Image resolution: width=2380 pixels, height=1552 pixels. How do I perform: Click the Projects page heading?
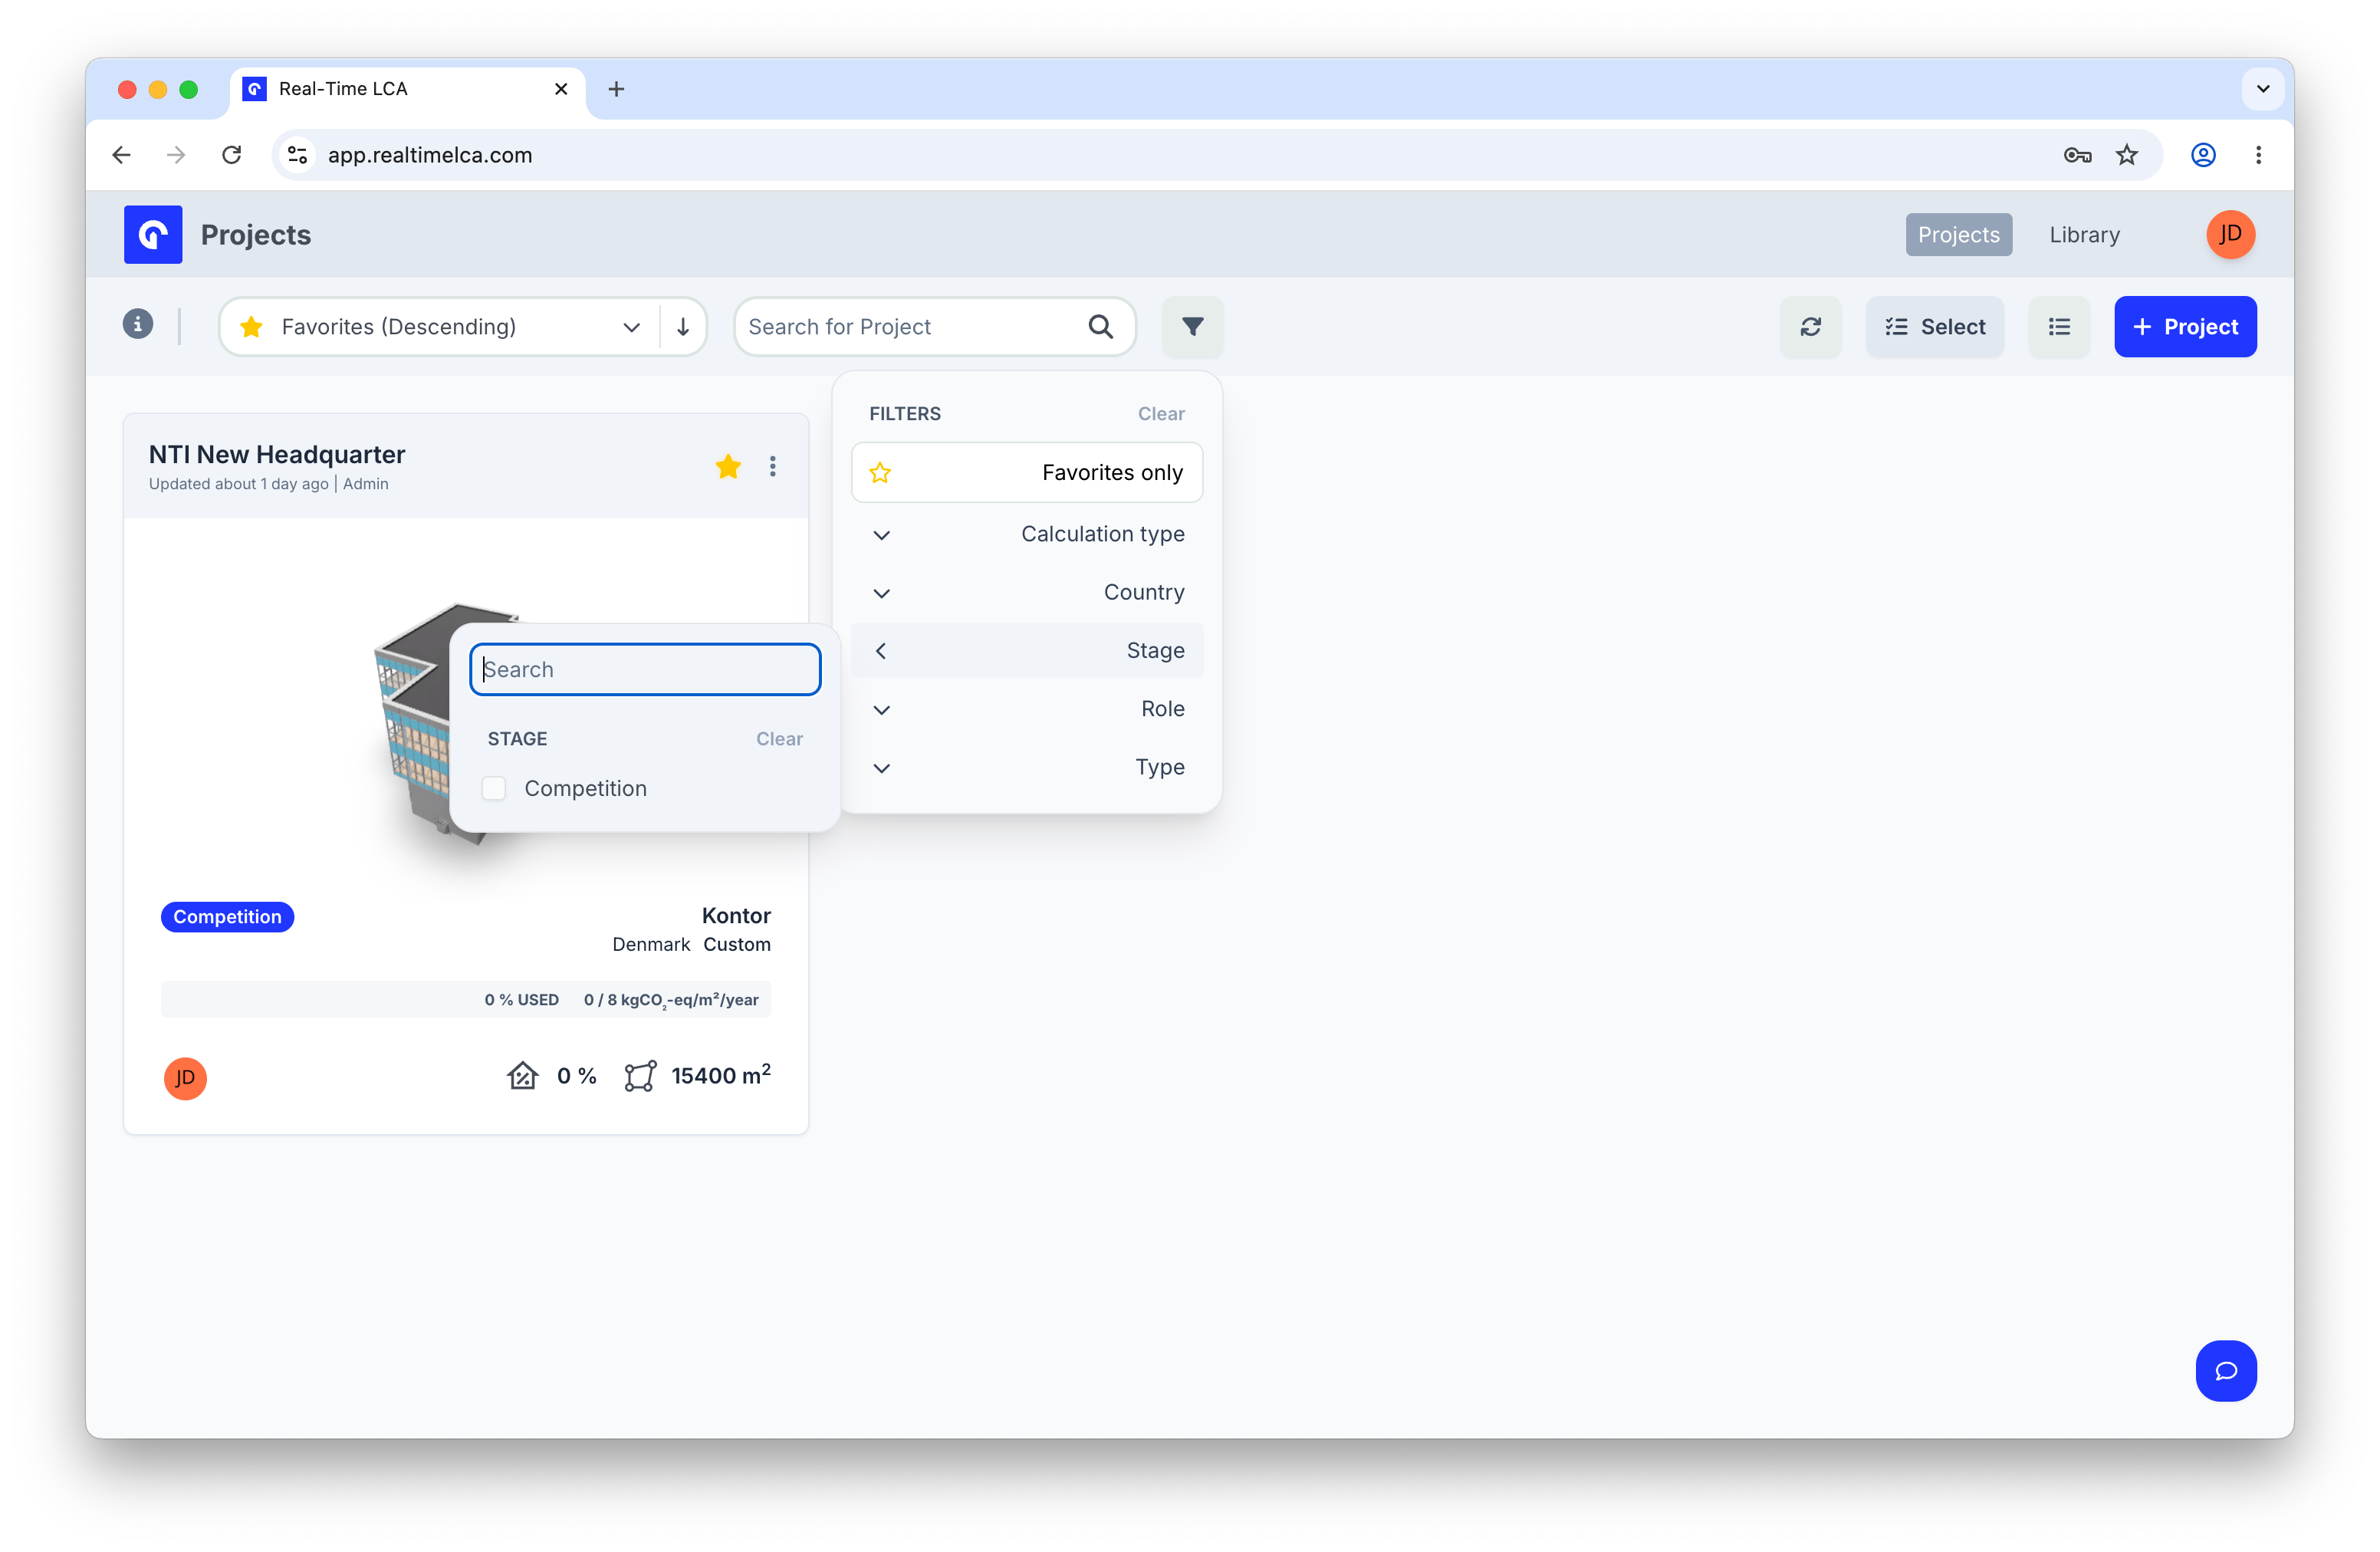pyautogui.click(x=255, y=234)
